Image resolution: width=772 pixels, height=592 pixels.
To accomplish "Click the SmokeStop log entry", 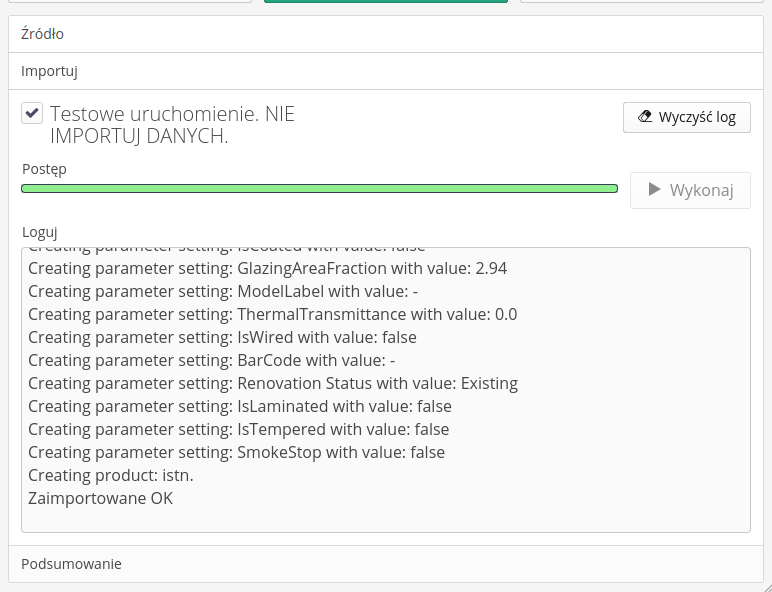I will [x=236, y=452].
